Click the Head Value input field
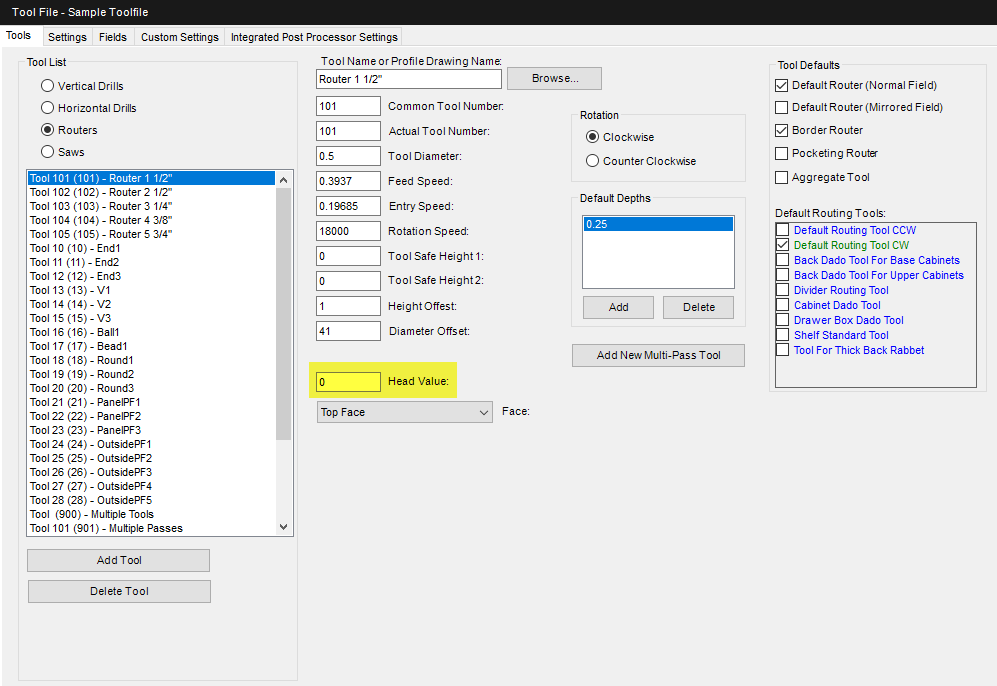 tap(348, 382)
